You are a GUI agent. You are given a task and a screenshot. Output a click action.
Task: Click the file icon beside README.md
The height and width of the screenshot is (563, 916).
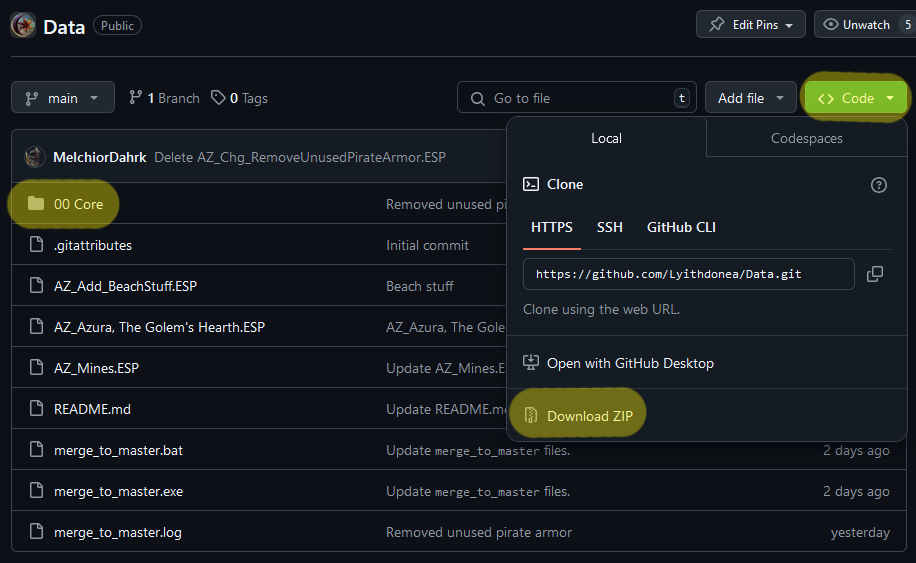coord(36,409)
